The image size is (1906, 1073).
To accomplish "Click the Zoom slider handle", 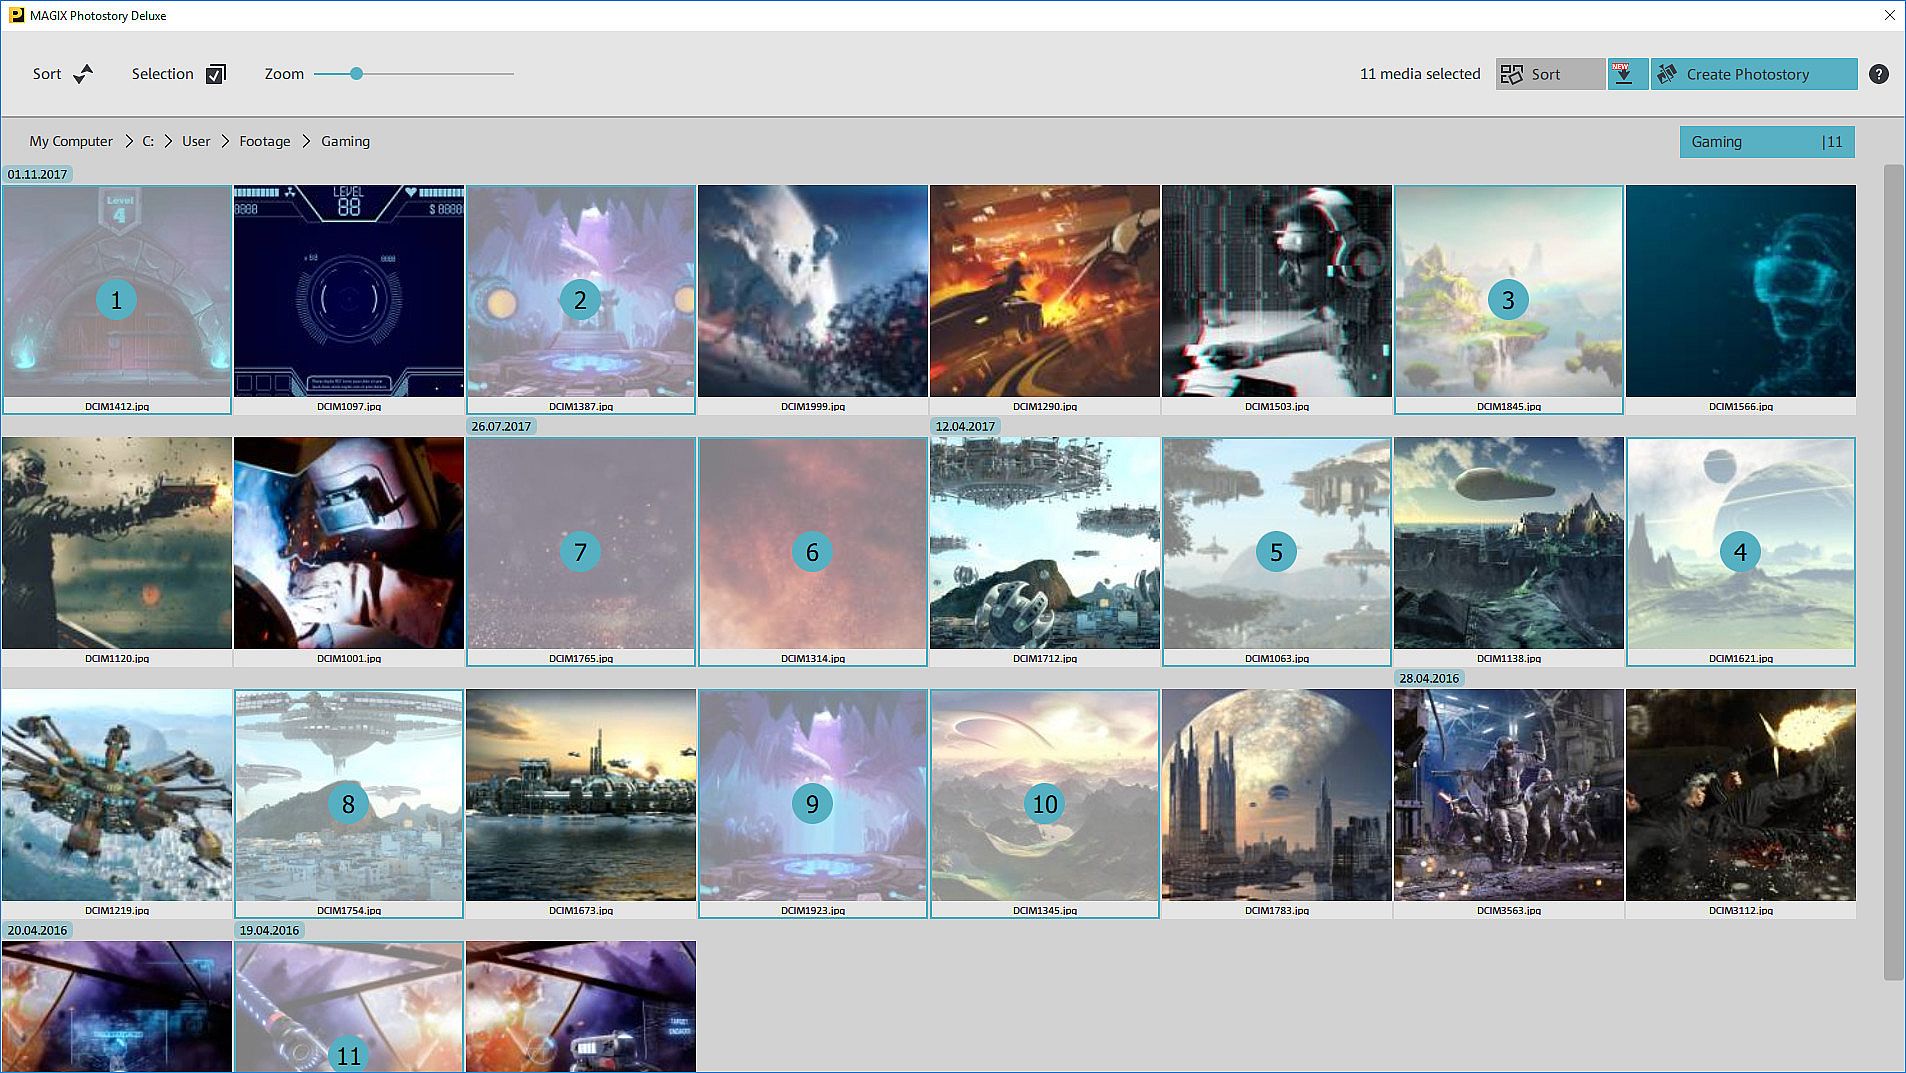I will [356, 73].
